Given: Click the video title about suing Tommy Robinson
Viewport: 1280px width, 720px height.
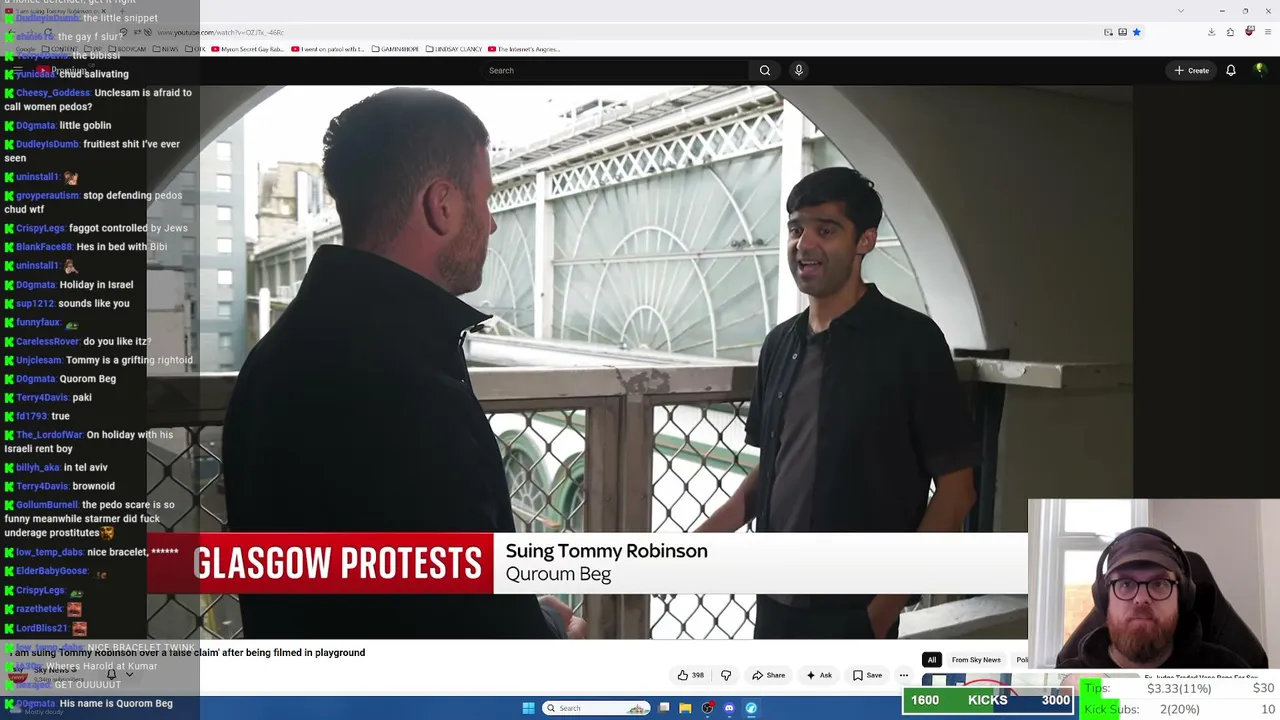Looking at the screenshot, I should [x=187, y=653].
